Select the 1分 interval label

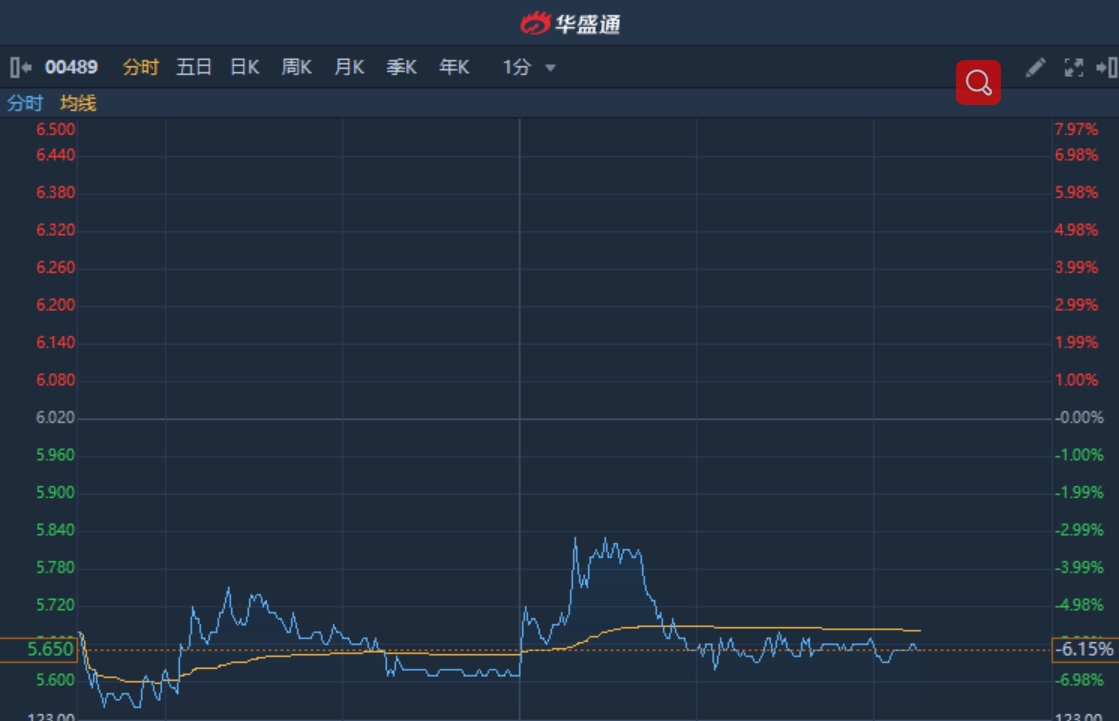pyautogui.click(x=516, y=68)
